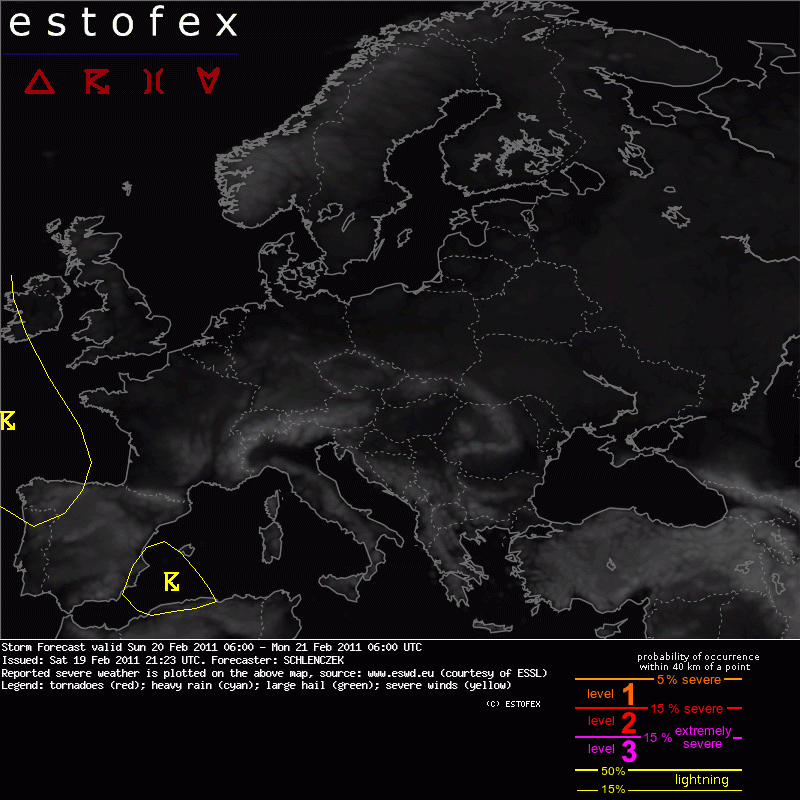
Task: Click the red diagonal arrow symbol
Action: tap(96, 82)
